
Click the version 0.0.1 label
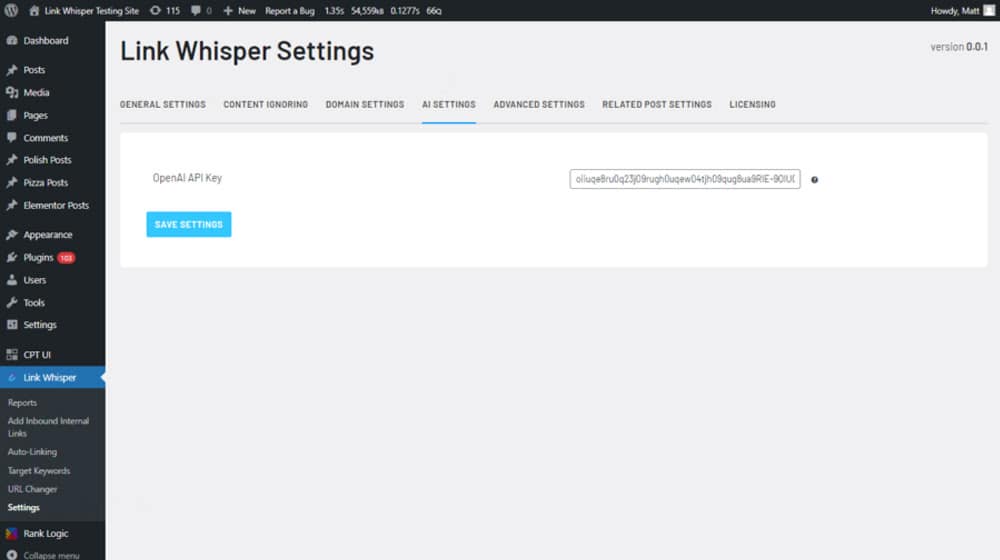tap(959, 47)
